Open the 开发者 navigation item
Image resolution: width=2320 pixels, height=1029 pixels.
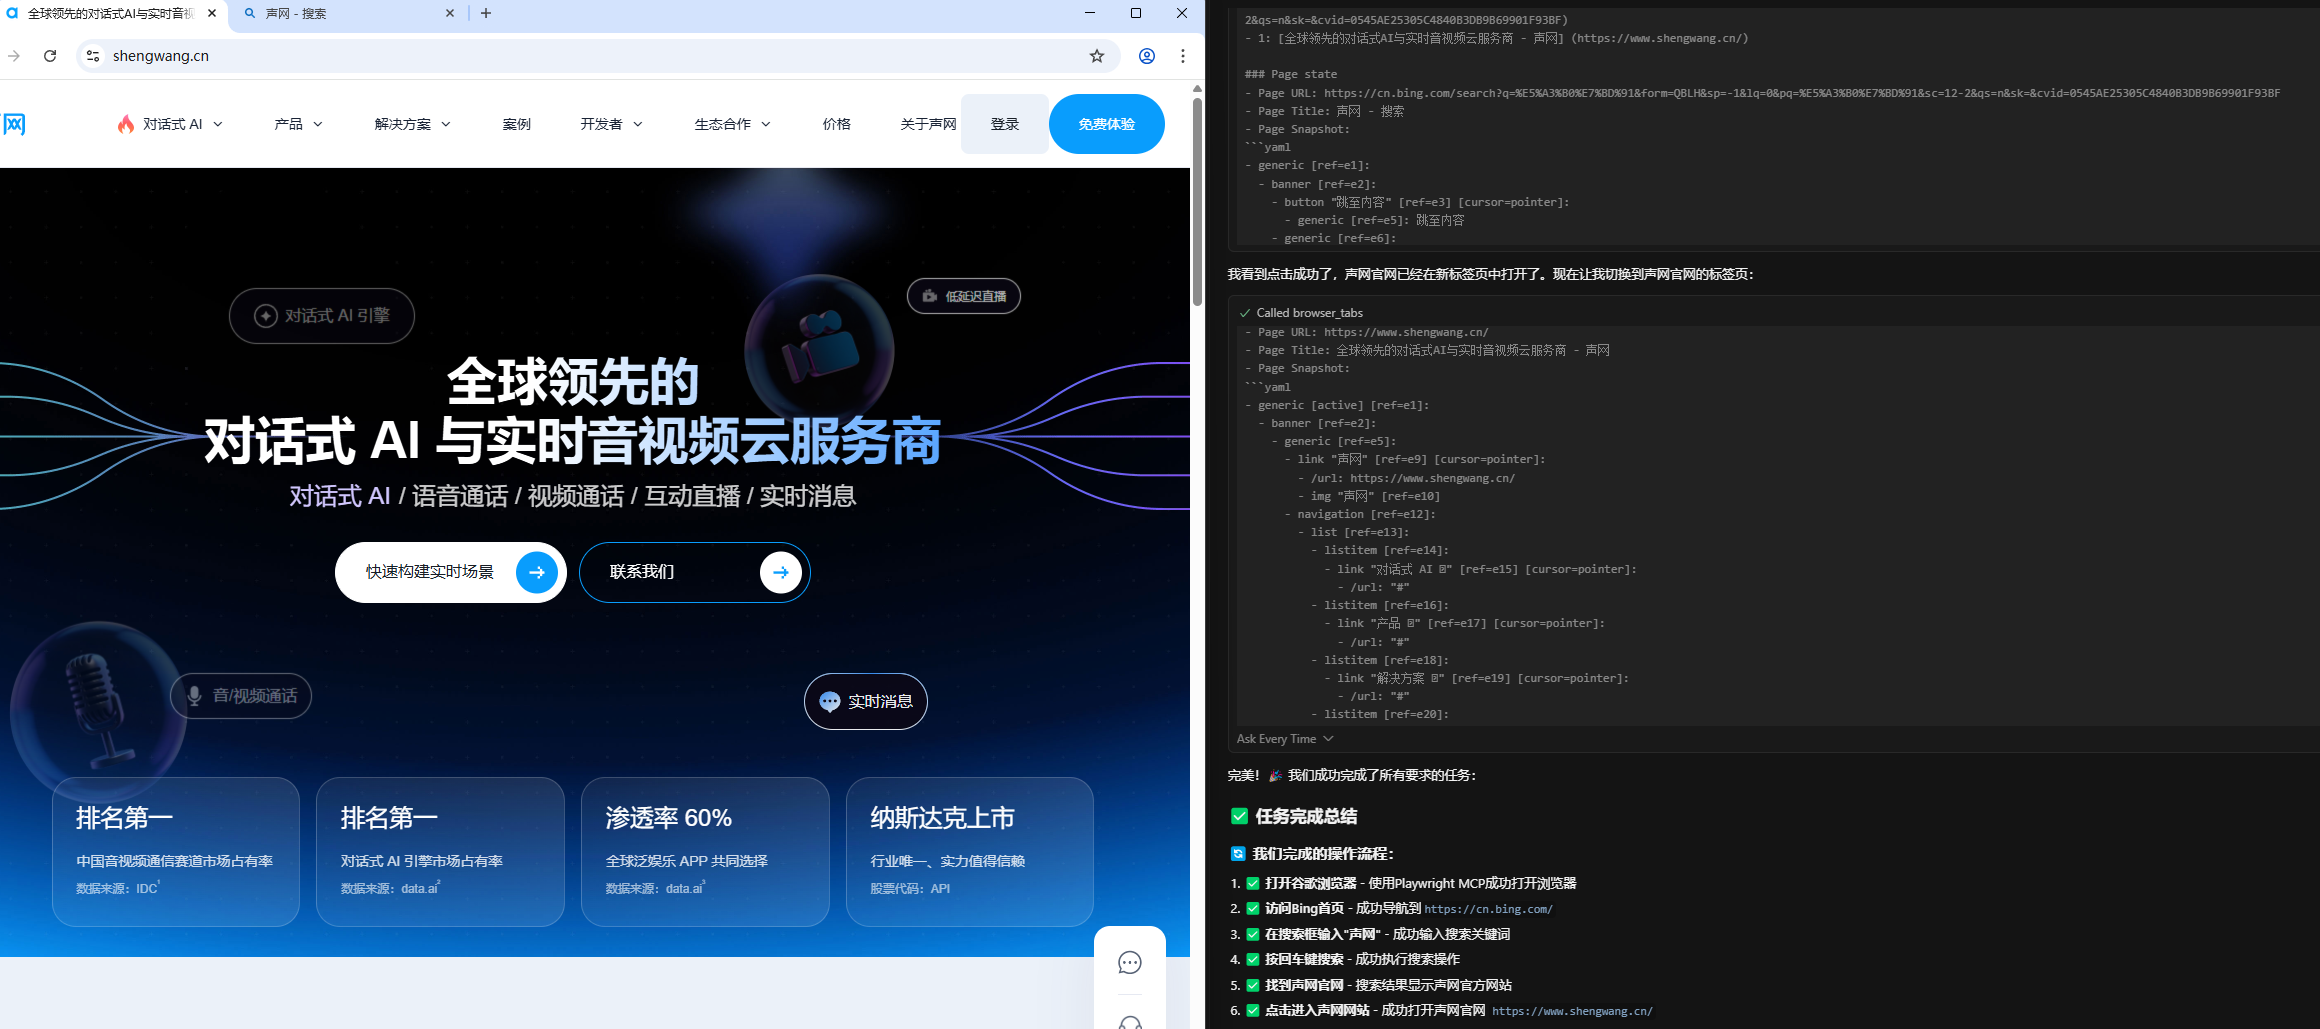coord(601,124)
